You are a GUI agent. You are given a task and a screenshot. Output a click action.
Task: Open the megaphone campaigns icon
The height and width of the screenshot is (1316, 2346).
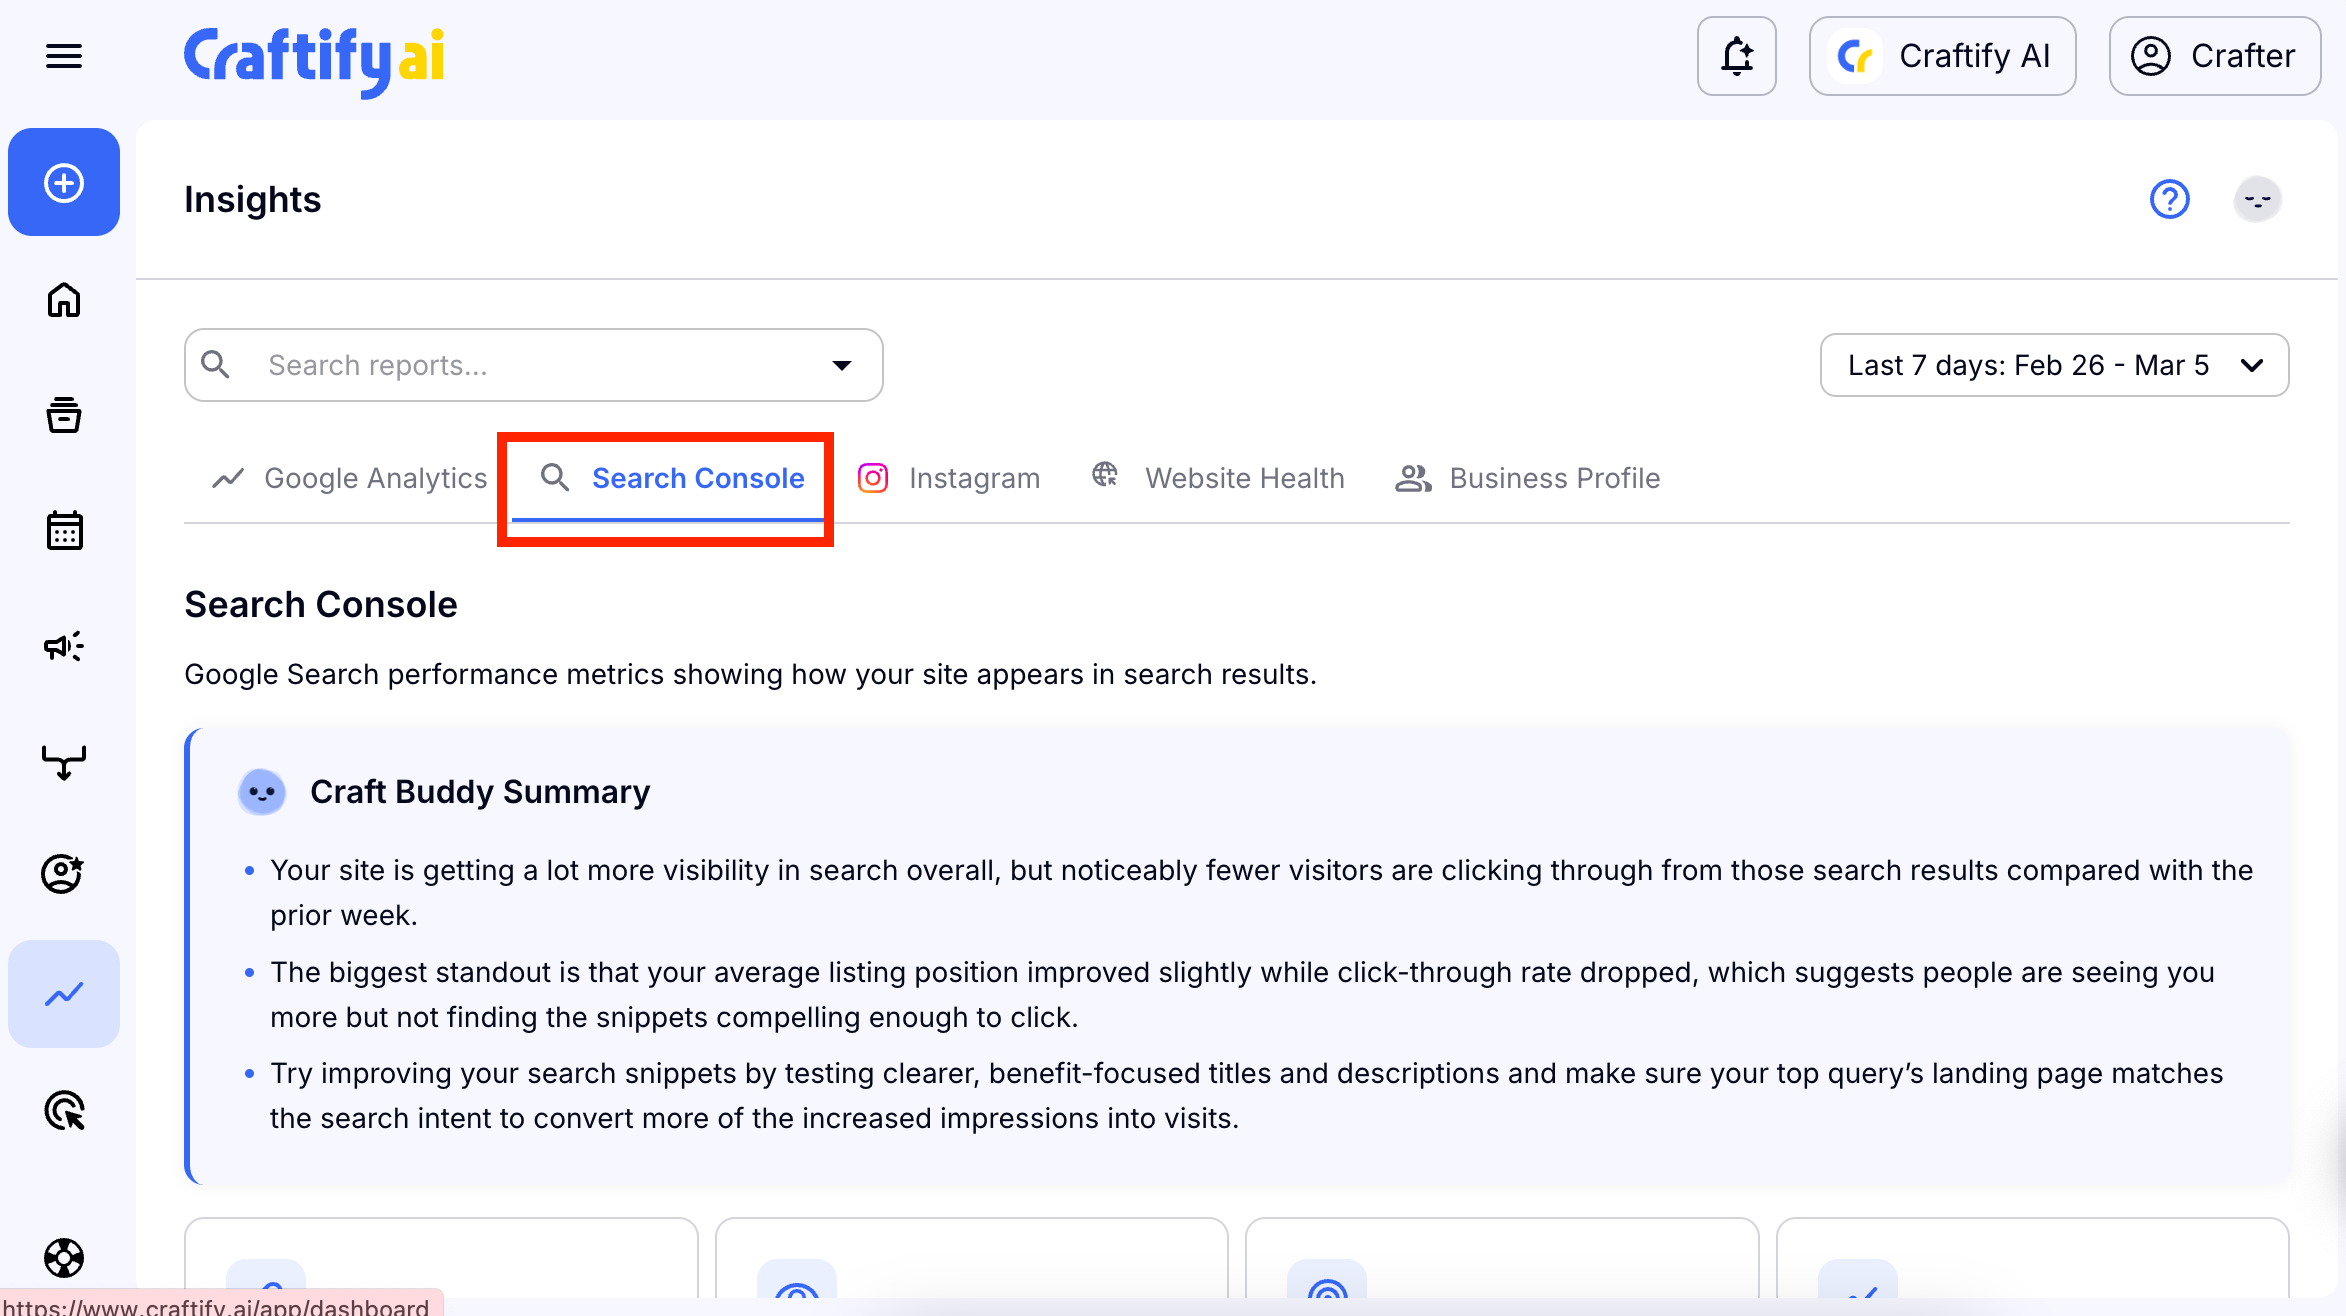64,646
